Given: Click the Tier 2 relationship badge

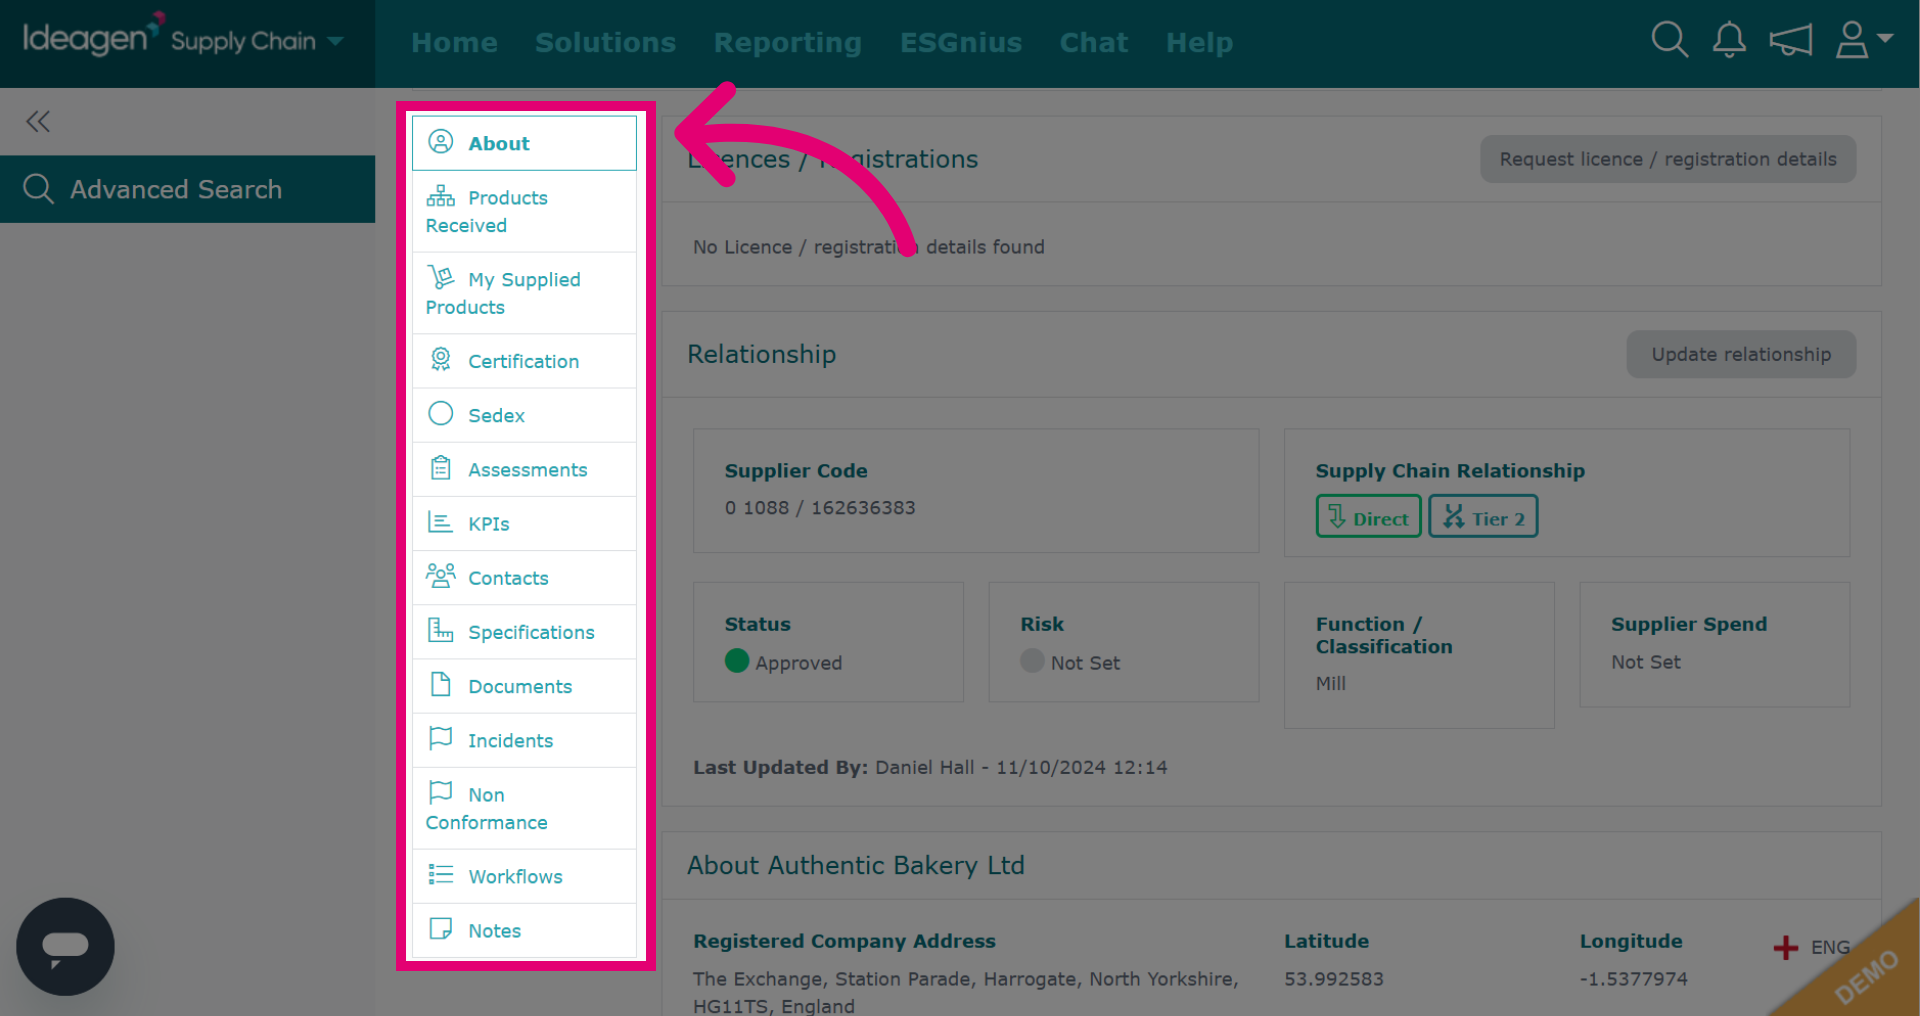Looking at the screenshot, I should (x=1483, y=517).
